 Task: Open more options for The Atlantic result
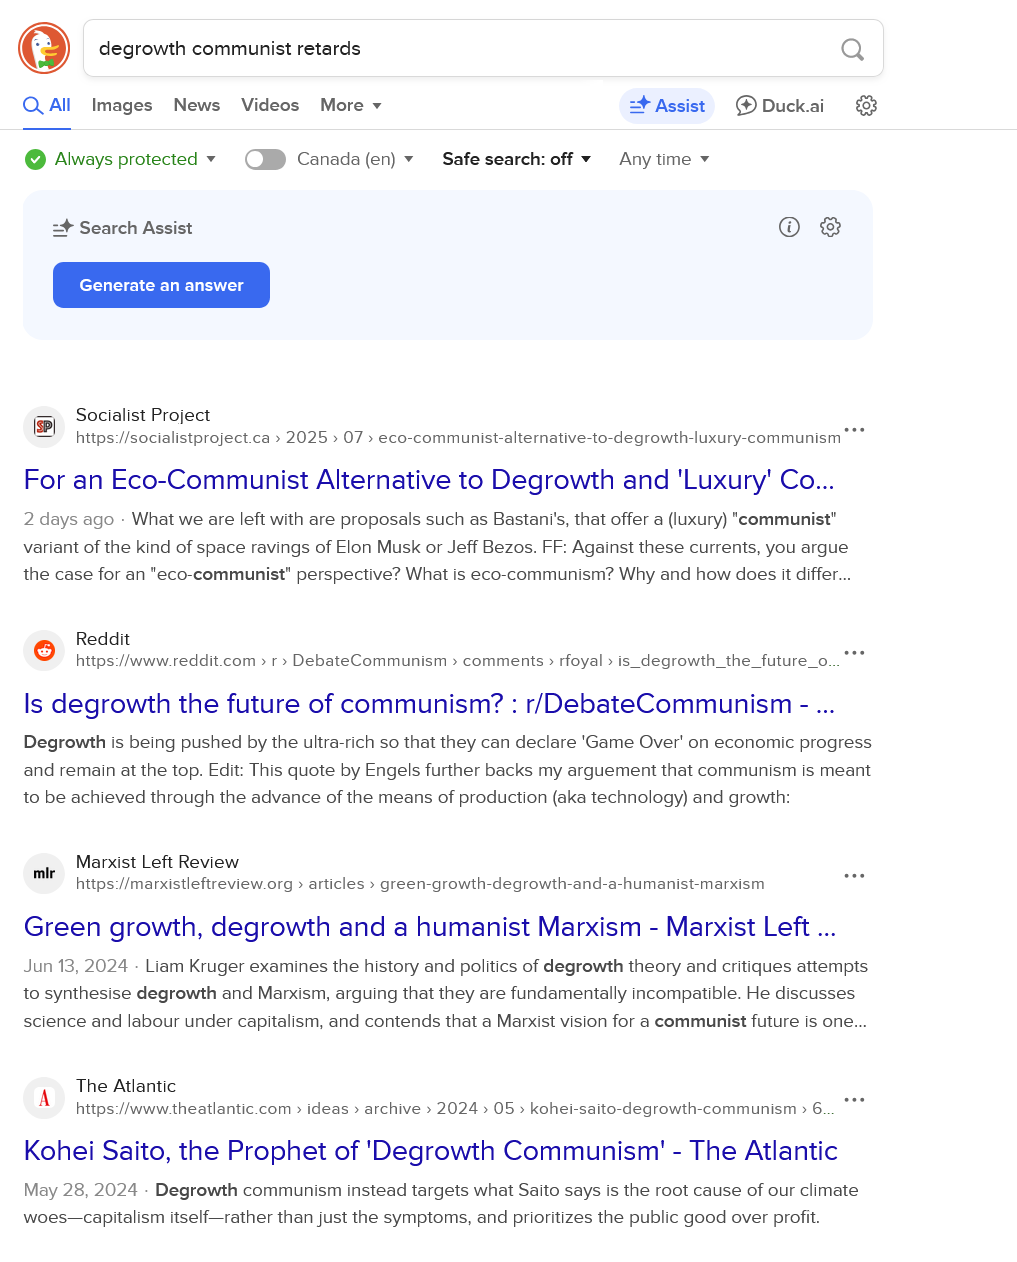854,1099
